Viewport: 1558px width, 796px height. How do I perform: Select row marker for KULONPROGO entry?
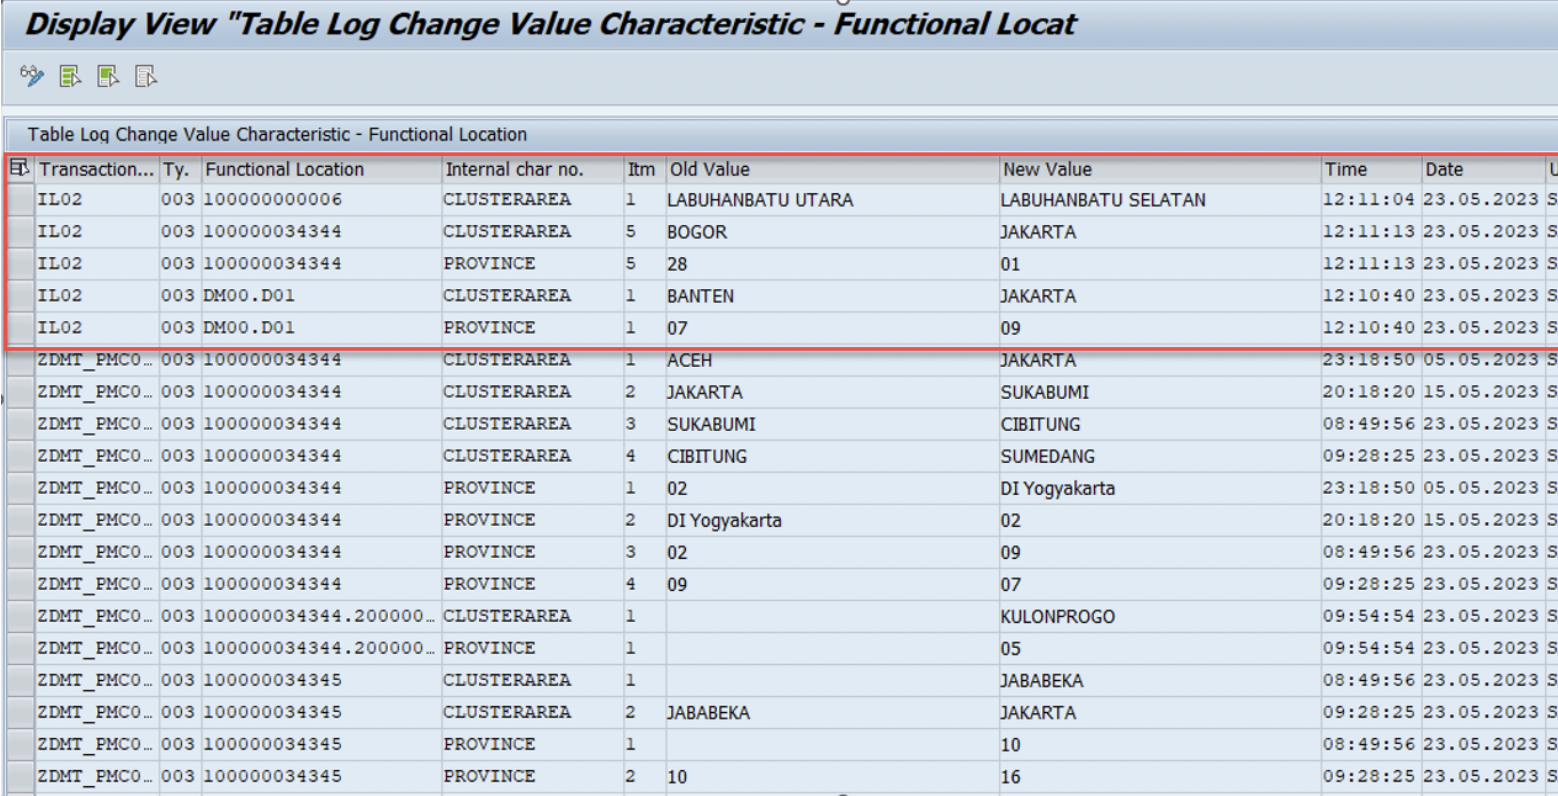[20, 616]
